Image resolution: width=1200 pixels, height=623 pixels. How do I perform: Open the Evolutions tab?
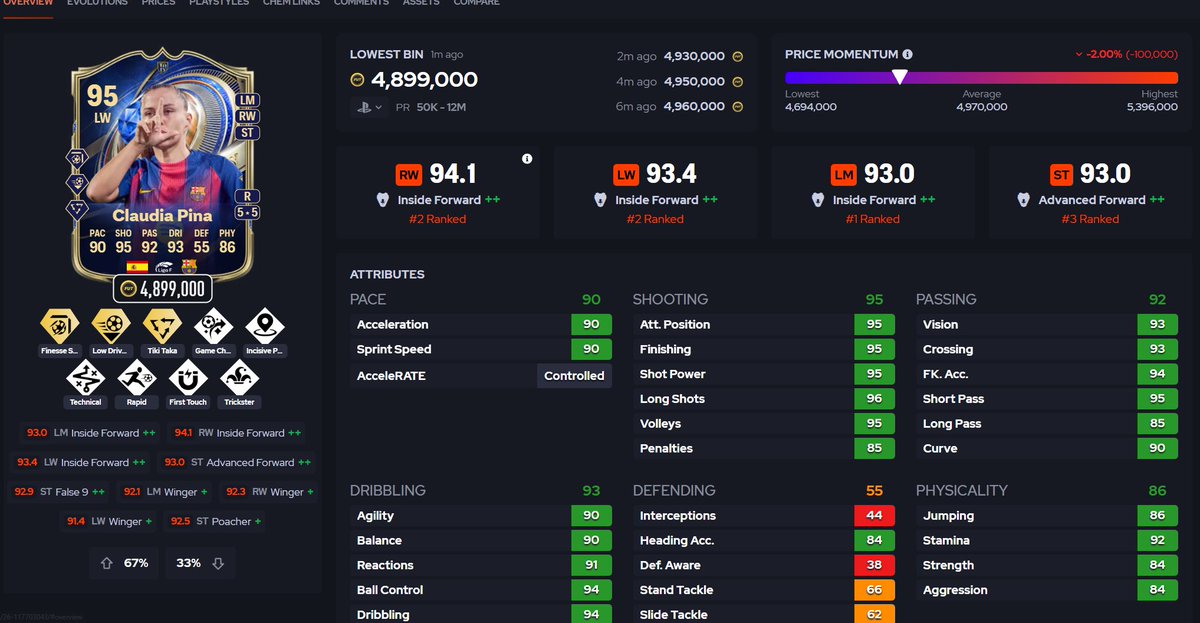click(x=97, y=3)
